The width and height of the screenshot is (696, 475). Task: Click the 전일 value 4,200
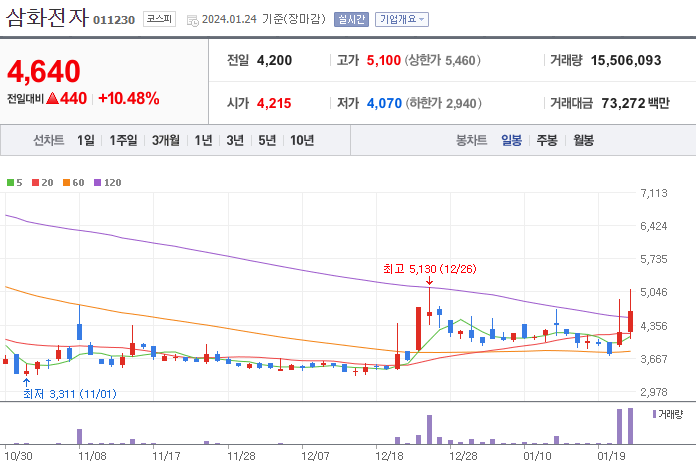click(274, 60)
